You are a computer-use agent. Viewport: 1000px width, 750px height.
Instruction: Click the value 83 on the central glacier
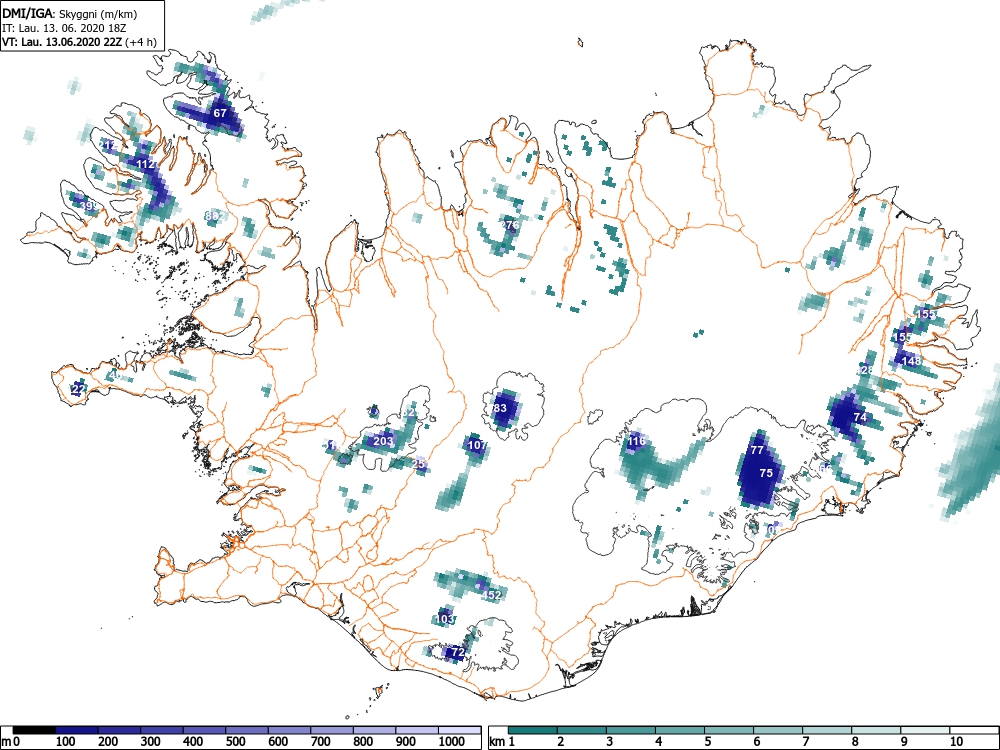tap(500, 408)
